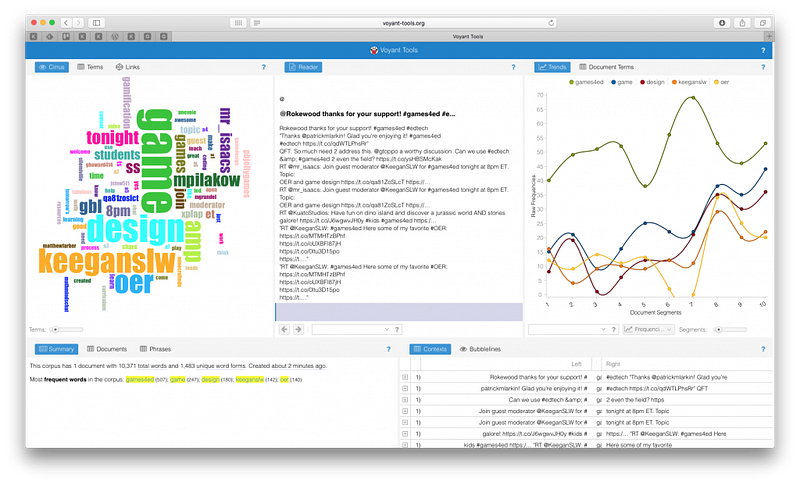Click the voyant-tools.org address bar
The image size is (800, 484).
(403, 23)
